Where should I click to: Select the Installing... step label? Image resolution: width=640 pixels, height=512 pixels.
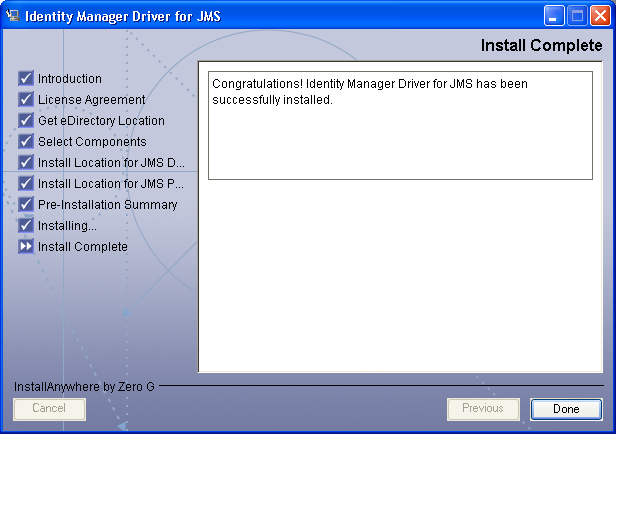(x=67, y=226)
